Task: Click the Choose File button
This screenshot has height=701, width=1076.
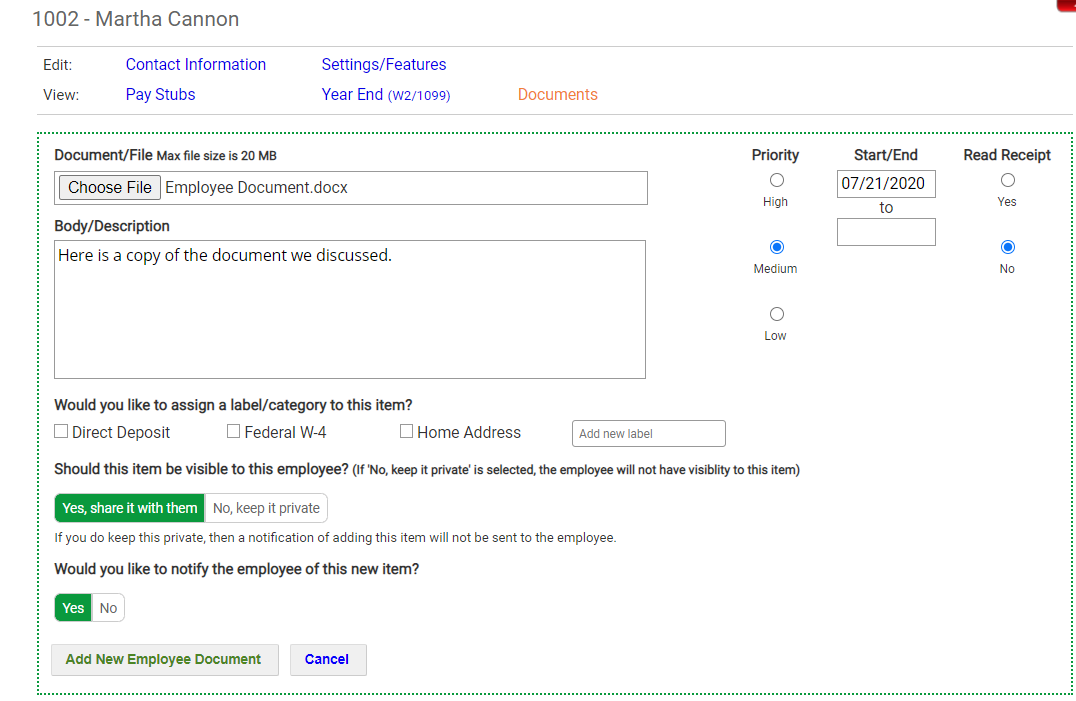Action: tap(110, 187)
